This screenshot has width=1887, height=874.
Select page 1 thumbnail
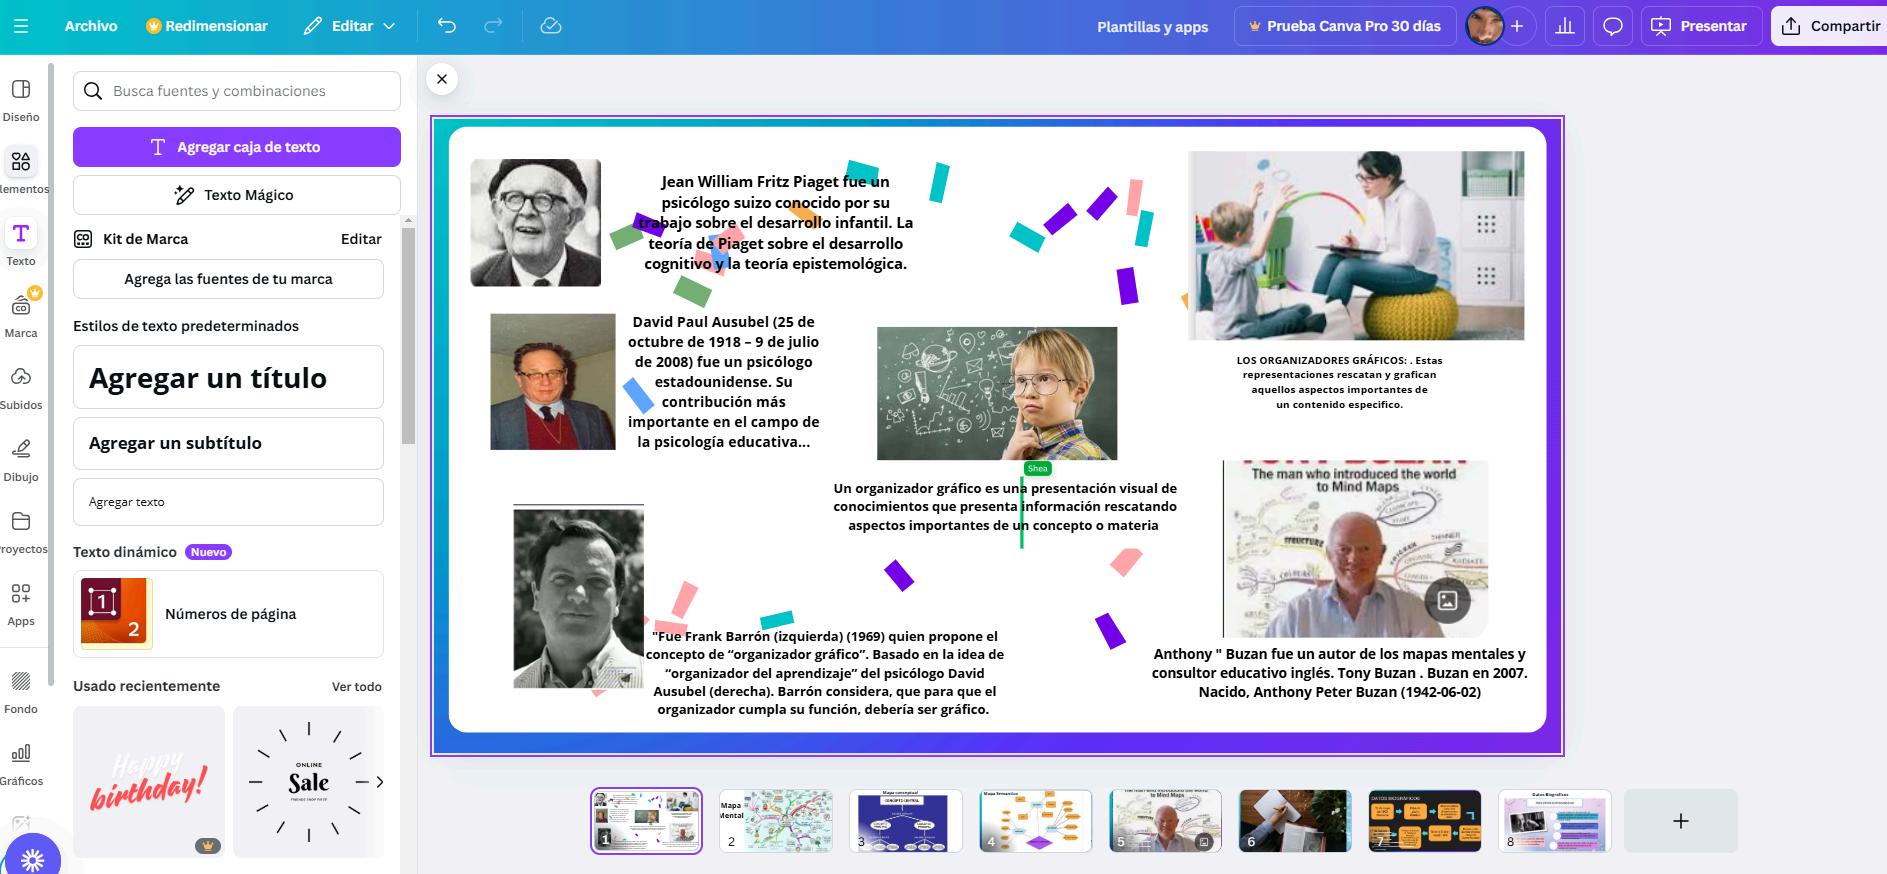tap(646, 821)
